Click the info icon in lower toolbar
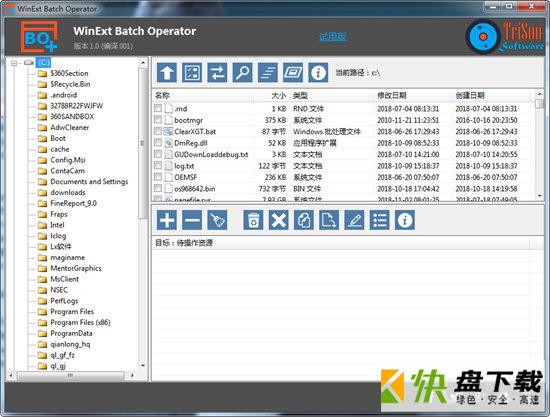The height and width of the screenshot is (417, 550). point(405,220)
